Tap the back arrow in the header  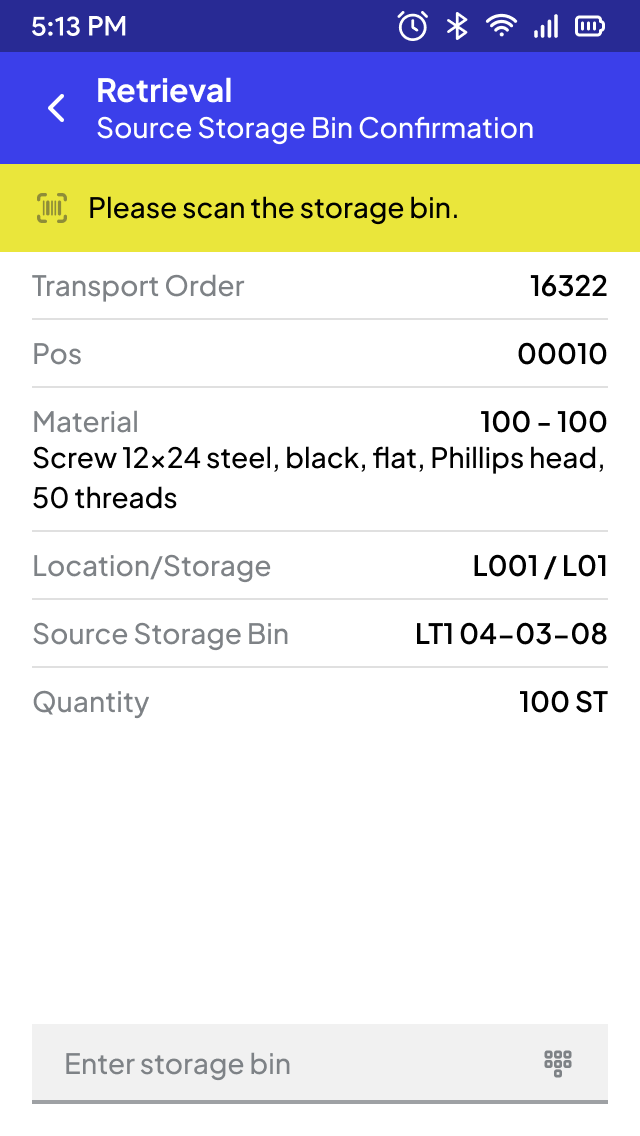tap(57, 108)
